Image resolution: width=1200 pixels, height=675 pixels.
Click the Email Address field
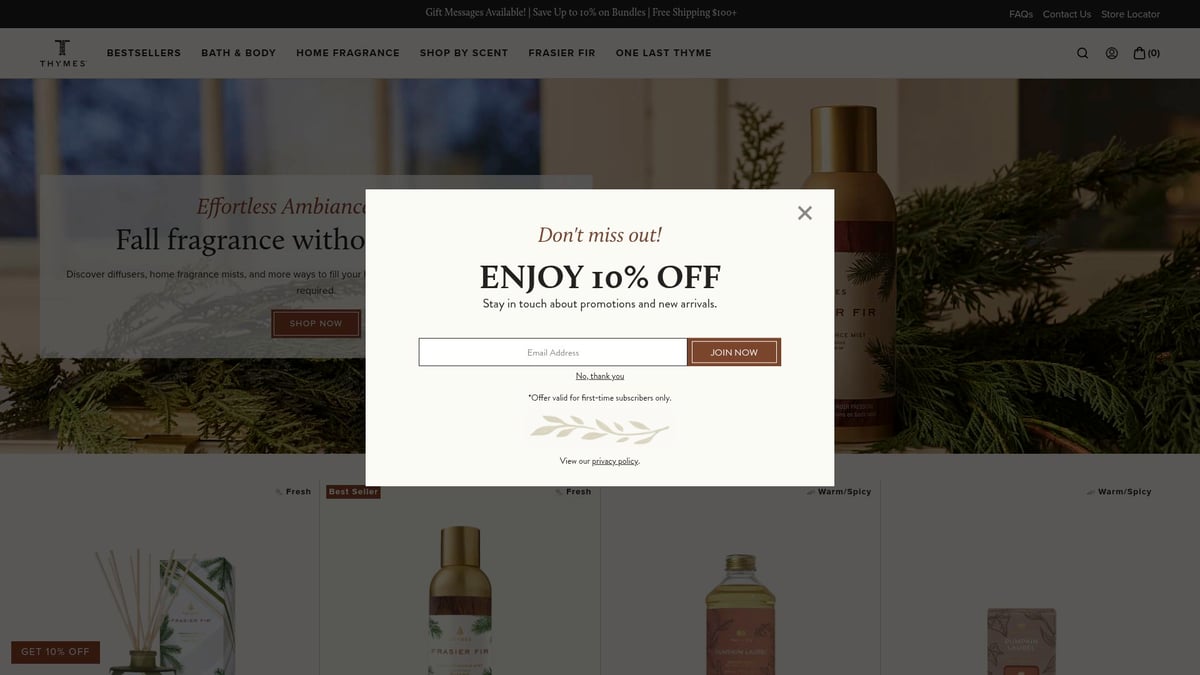pos(553,352)
